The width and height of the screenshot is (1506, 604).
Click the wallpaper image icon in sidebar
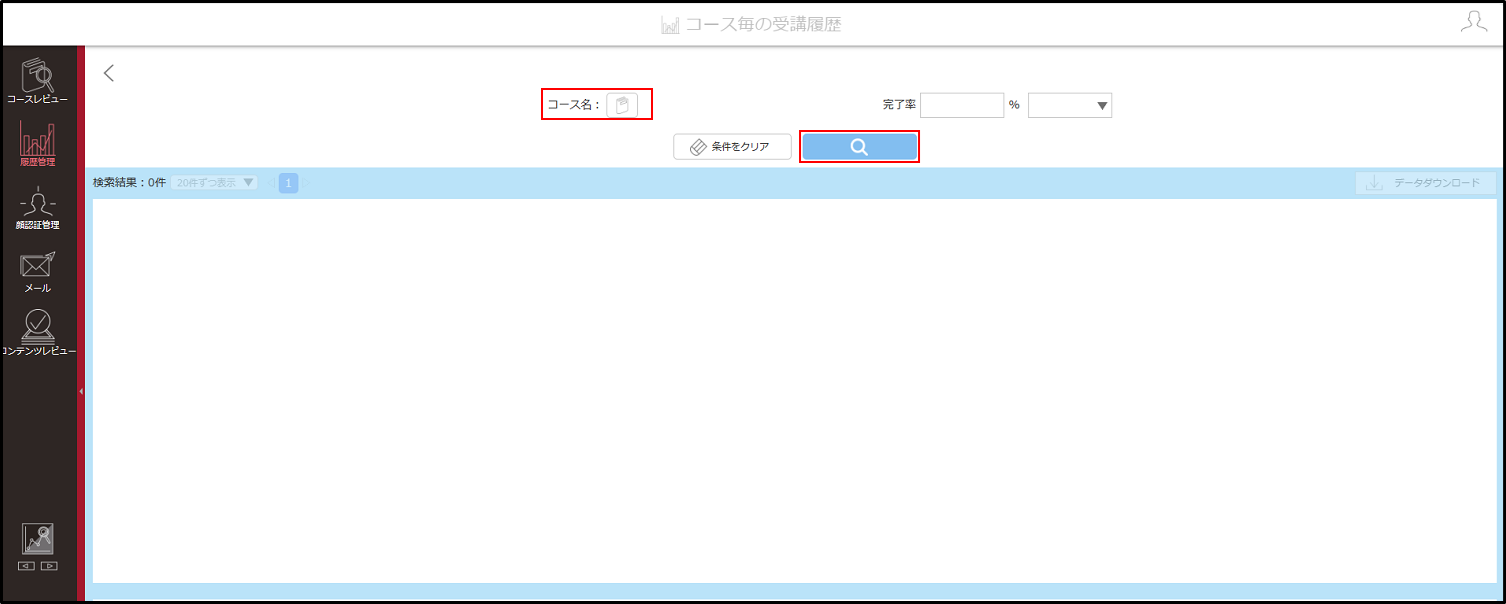(38, 539)
